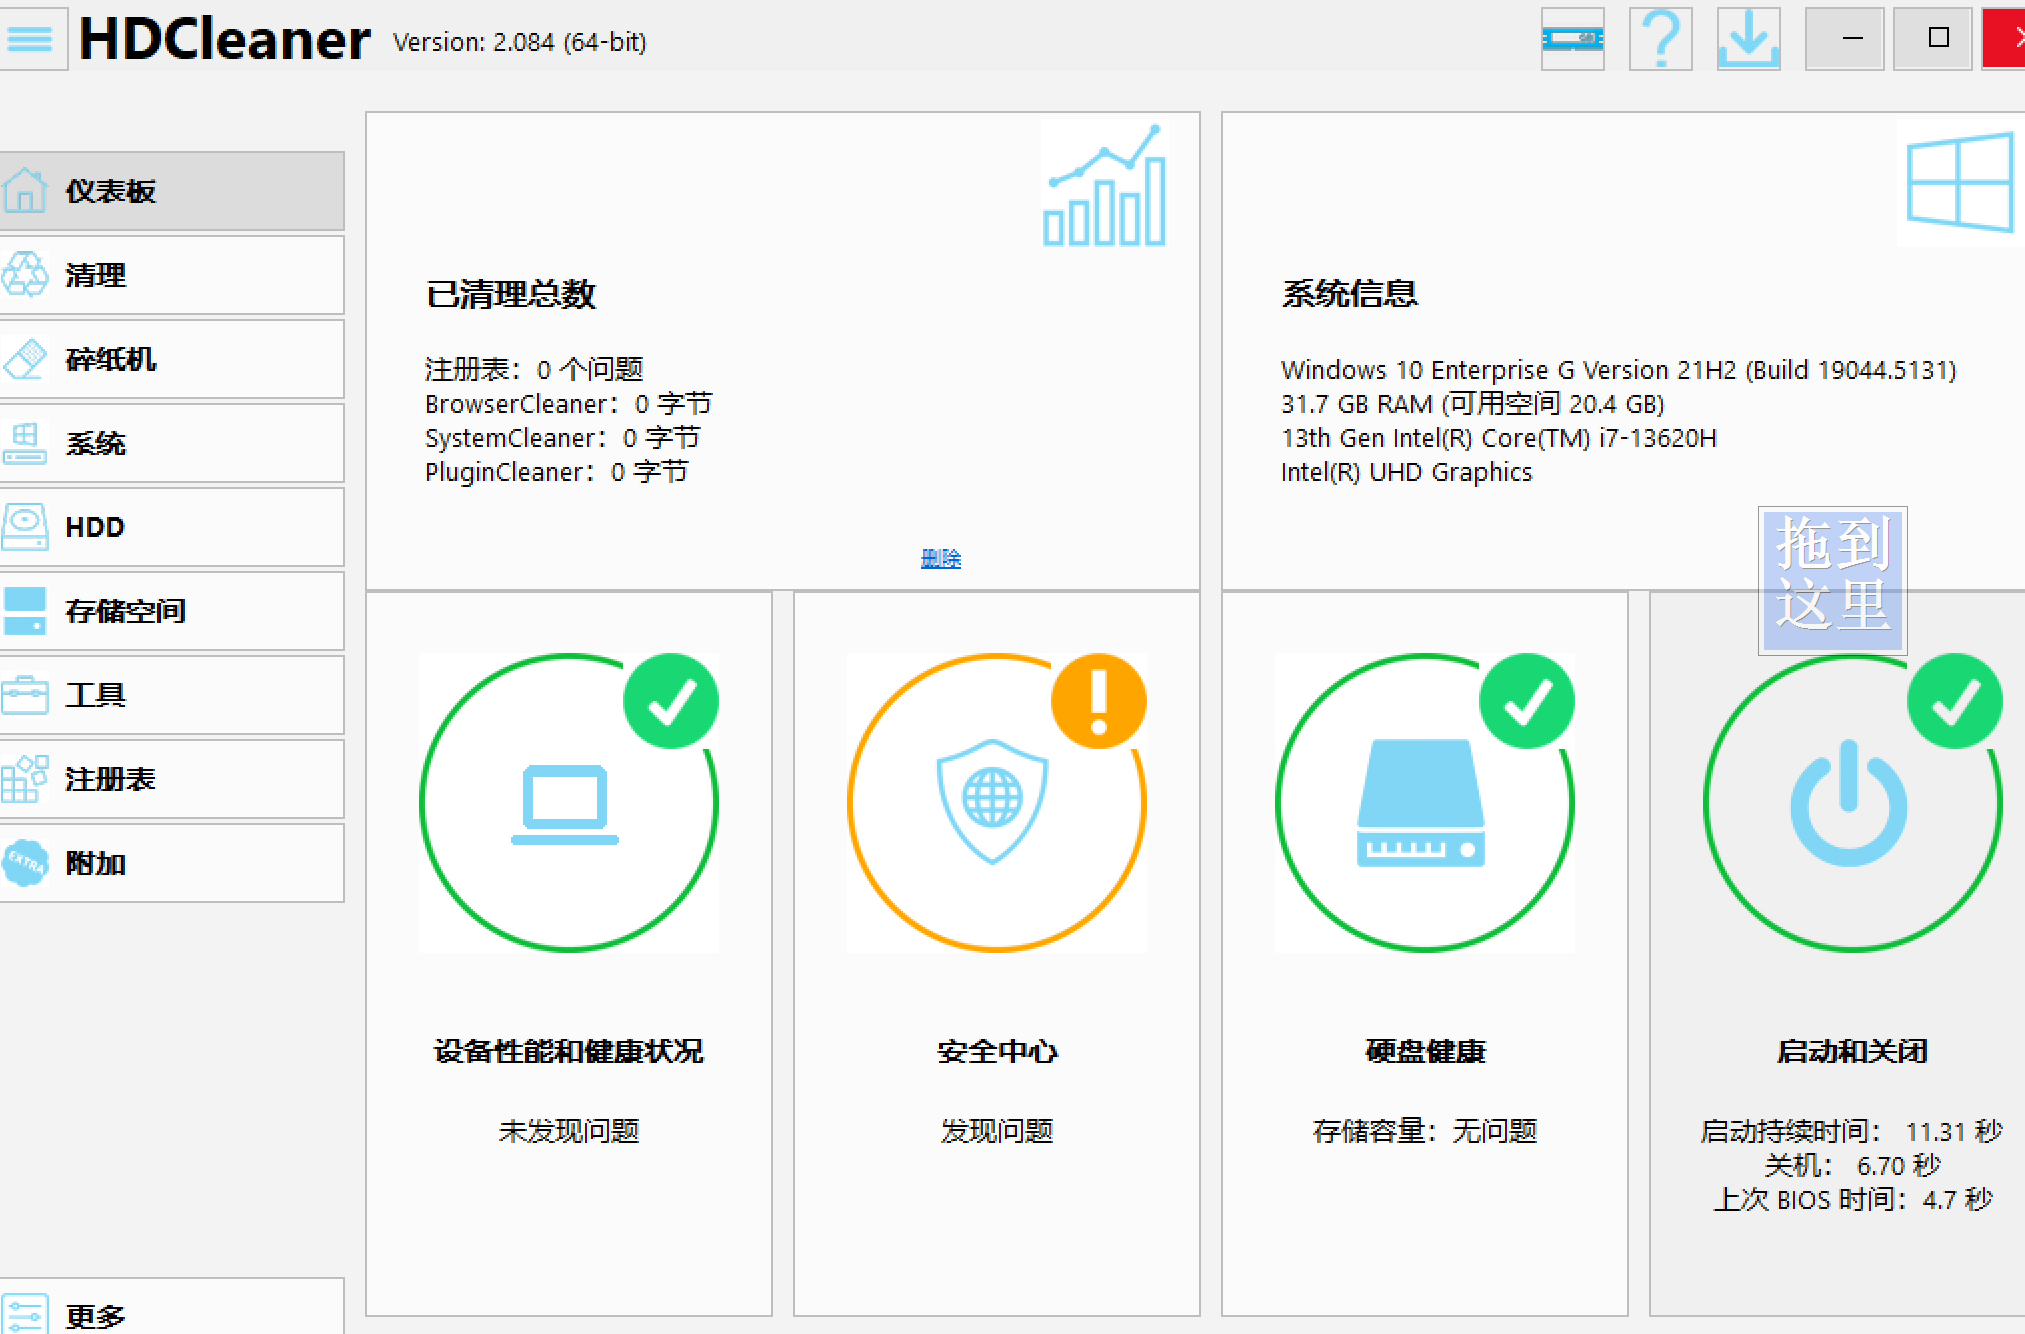
Task: Click the computer icon beside 系统
Action: (24, 442)
